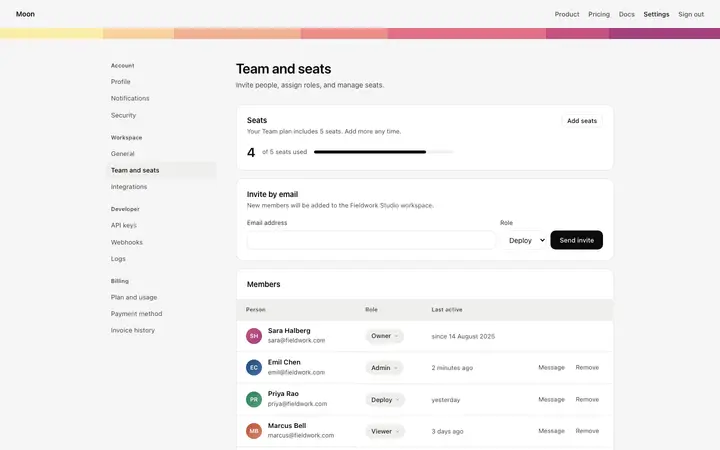Image resolution: width=720 pixels, height=450 pixels.
Task: Open Logs under Developer
Action: tap(118, 259)
